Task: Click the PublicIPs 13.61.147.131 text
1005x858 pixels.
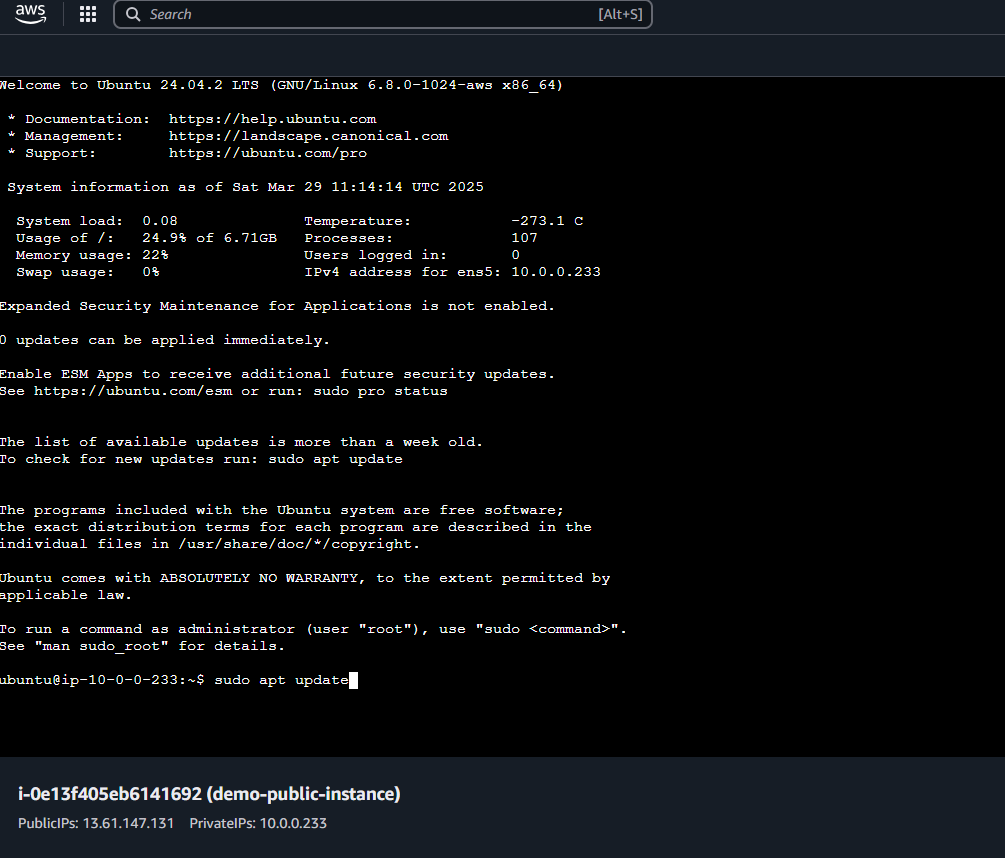Action: tap(96, 823)
